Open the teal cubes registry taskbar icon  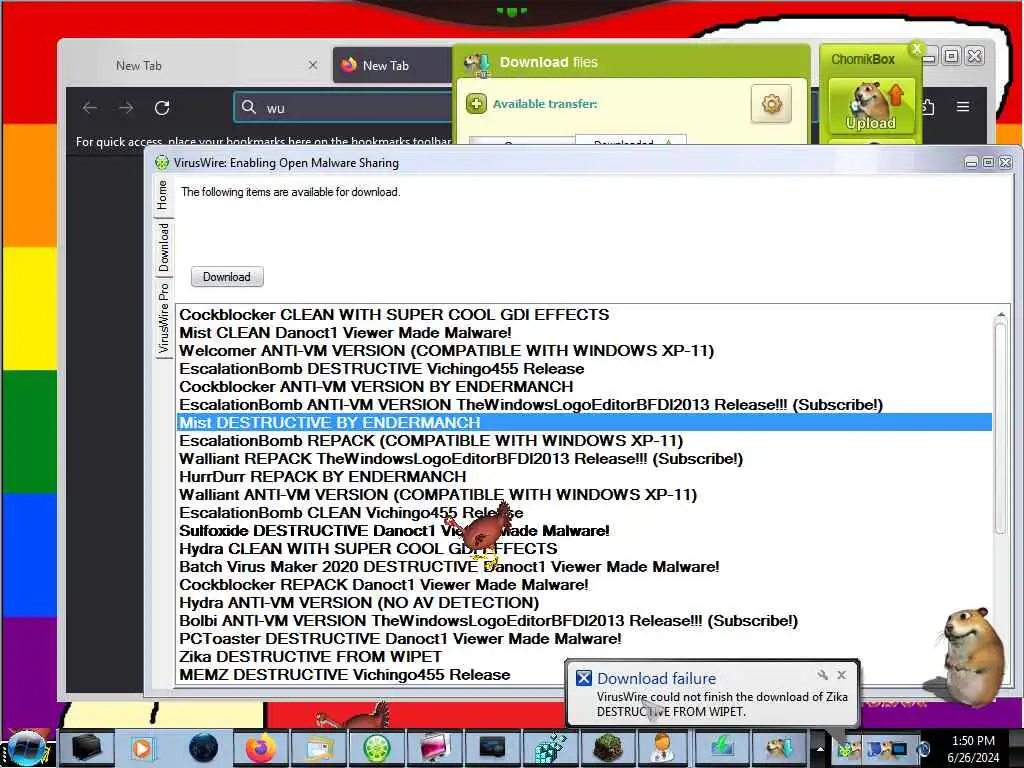pos(551,748)
